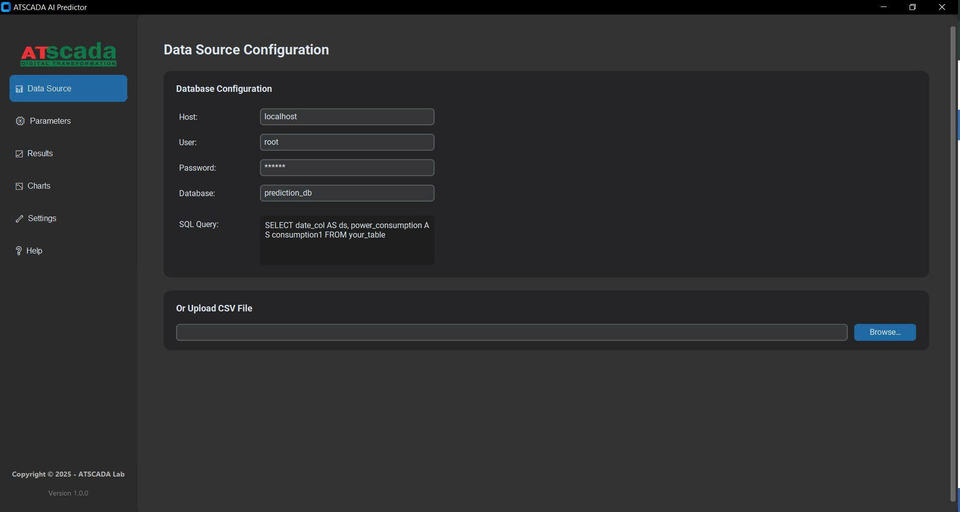This screenshot has width=960, height=512.
Task: Click the Data Source sidebar icon
Action: [20, 89]
